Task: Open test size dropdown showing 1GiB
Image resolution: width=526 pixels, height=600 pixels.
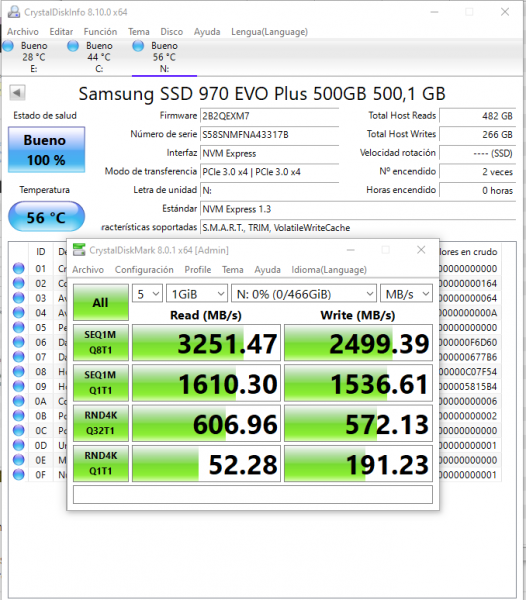Action: [197, 294]
